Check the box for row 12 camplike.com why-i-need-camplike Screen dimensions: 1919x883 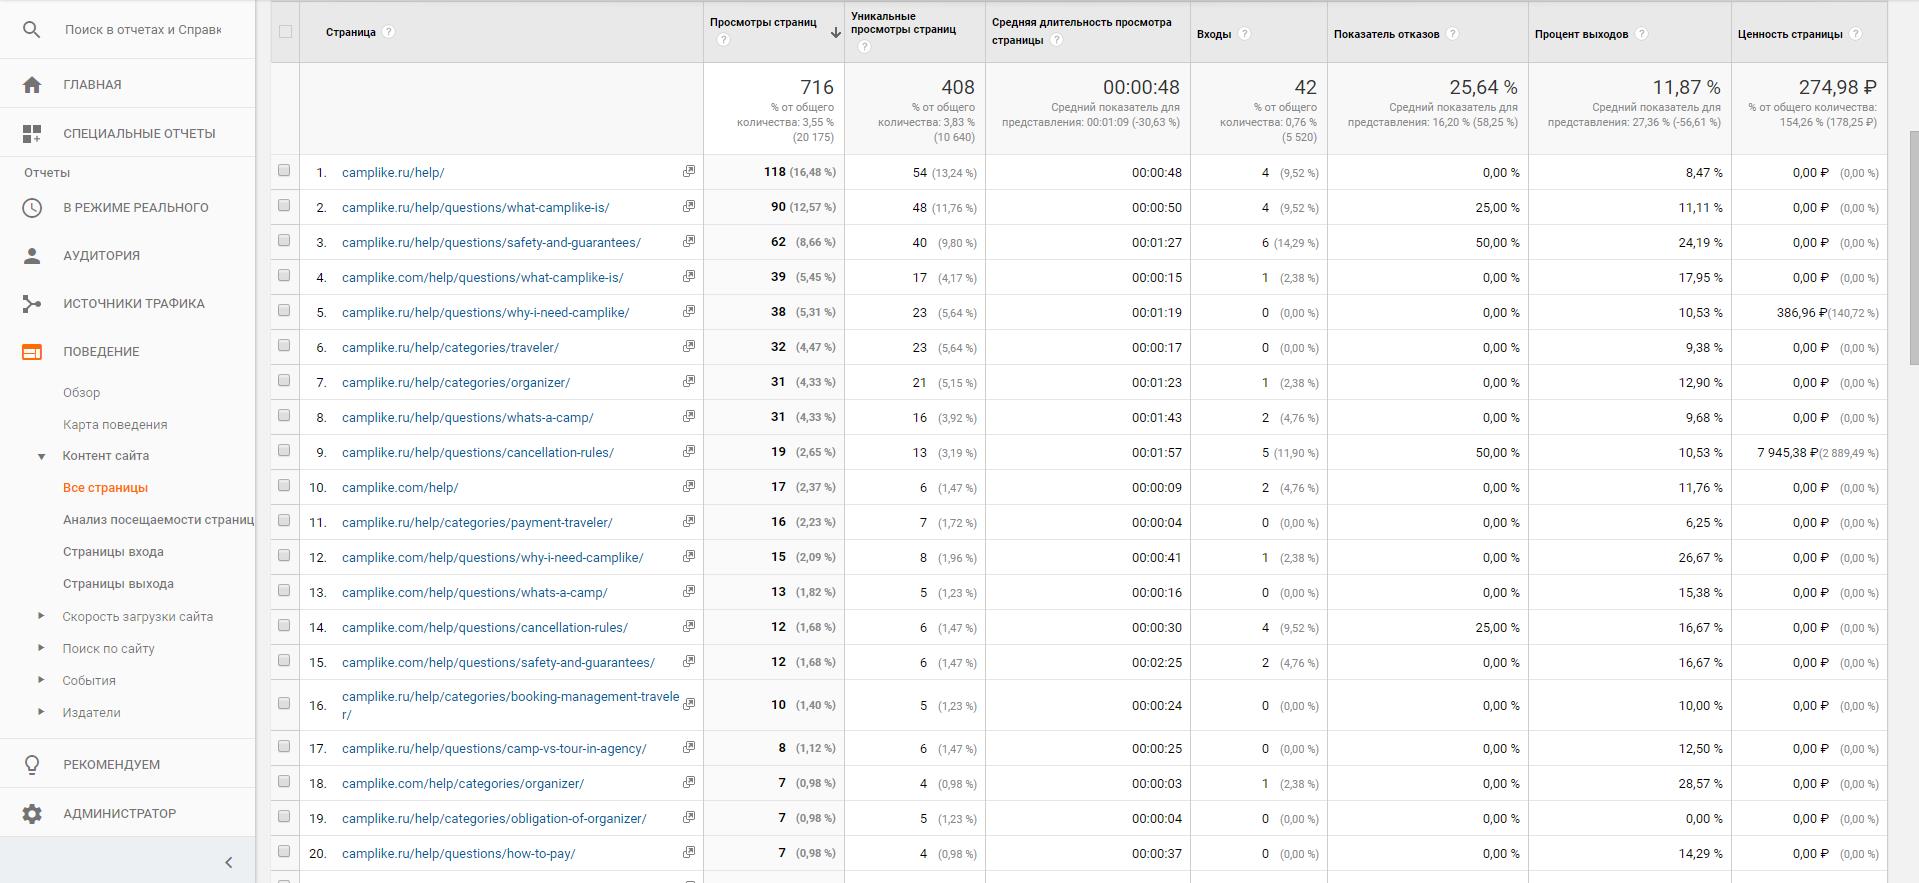coord(285,556)
